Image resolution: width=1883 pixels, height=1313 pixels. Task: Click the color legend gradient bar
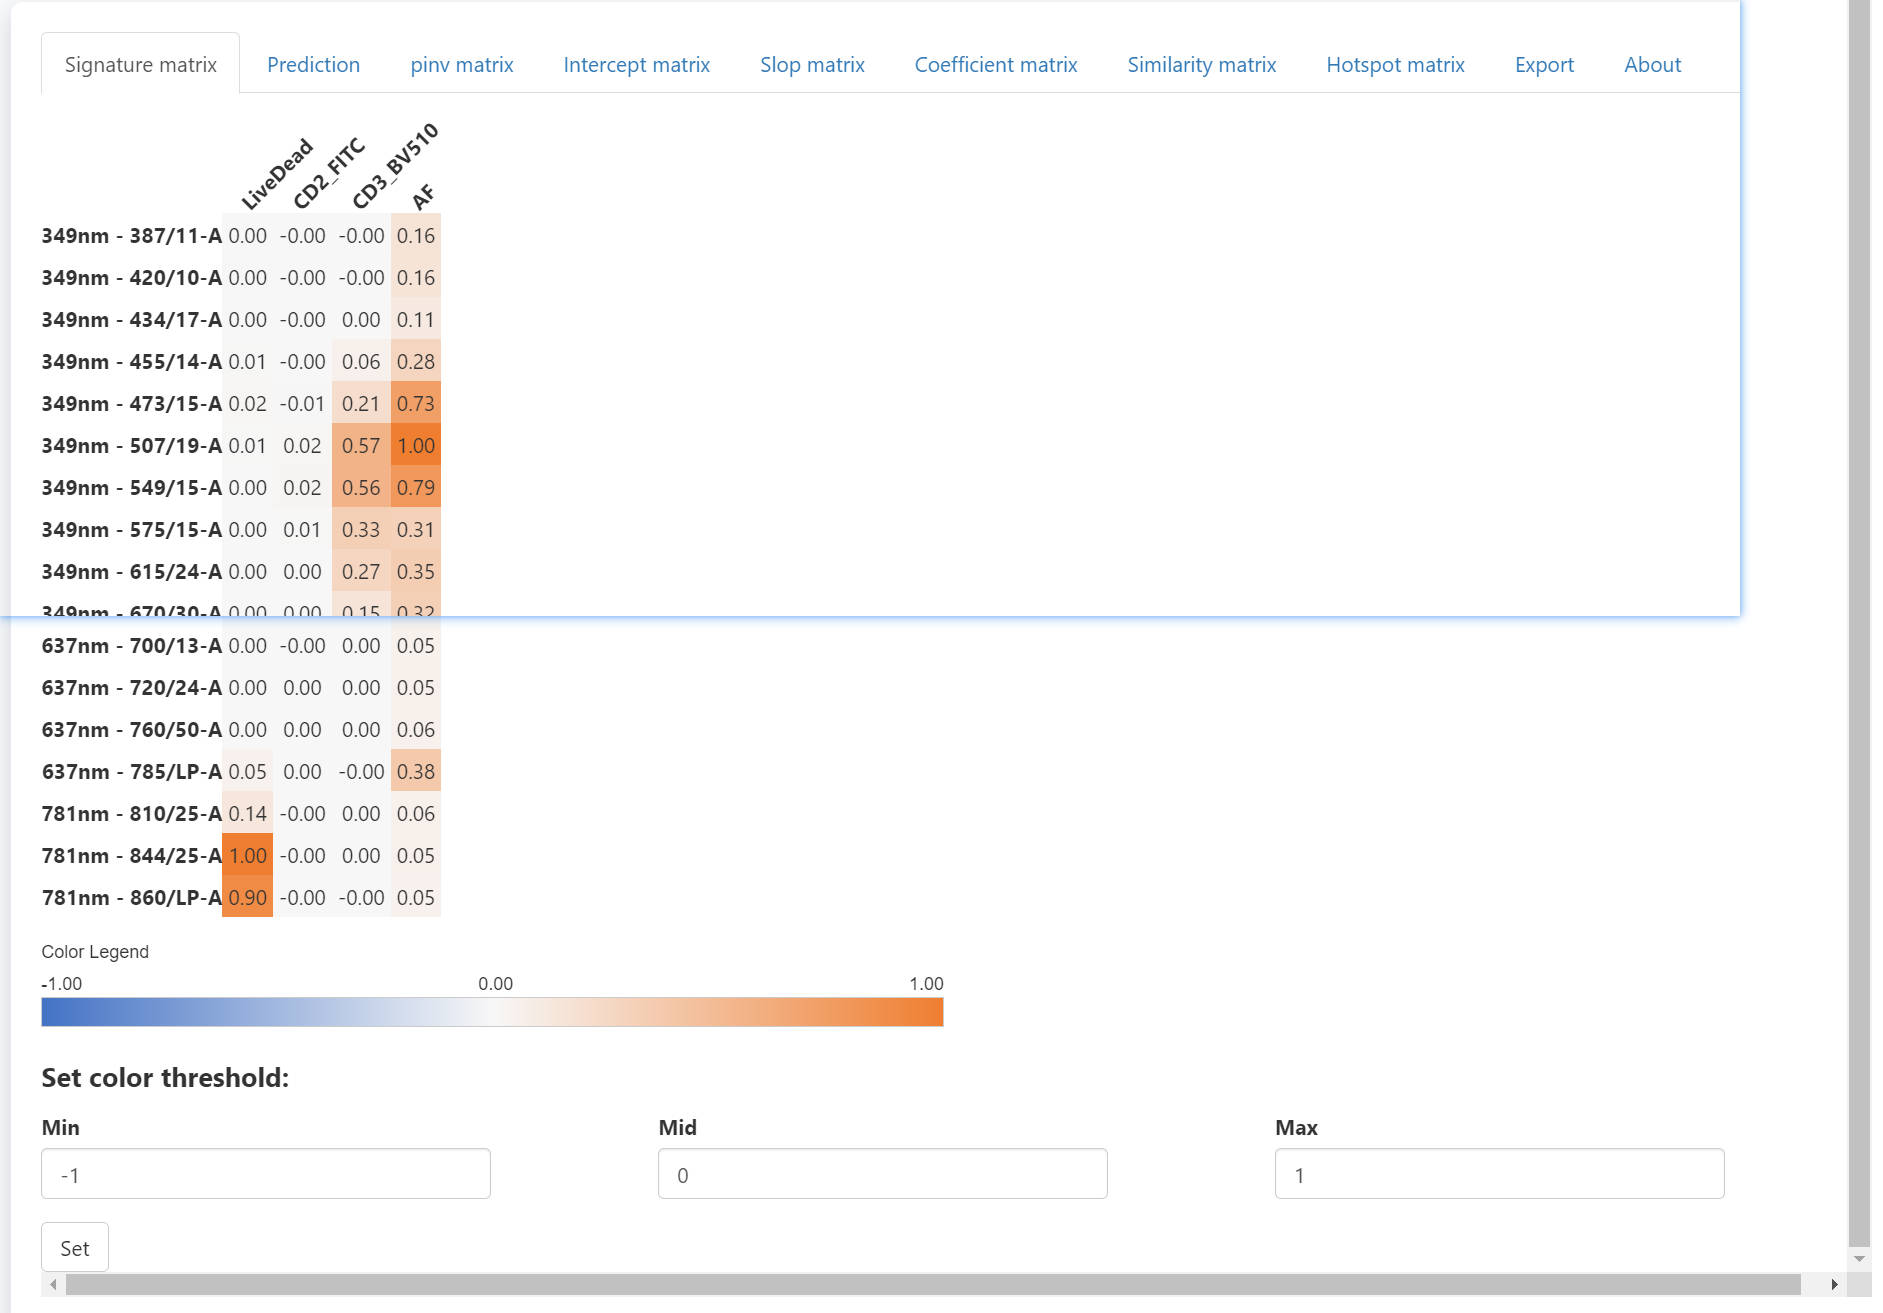tap(492, 1012)
